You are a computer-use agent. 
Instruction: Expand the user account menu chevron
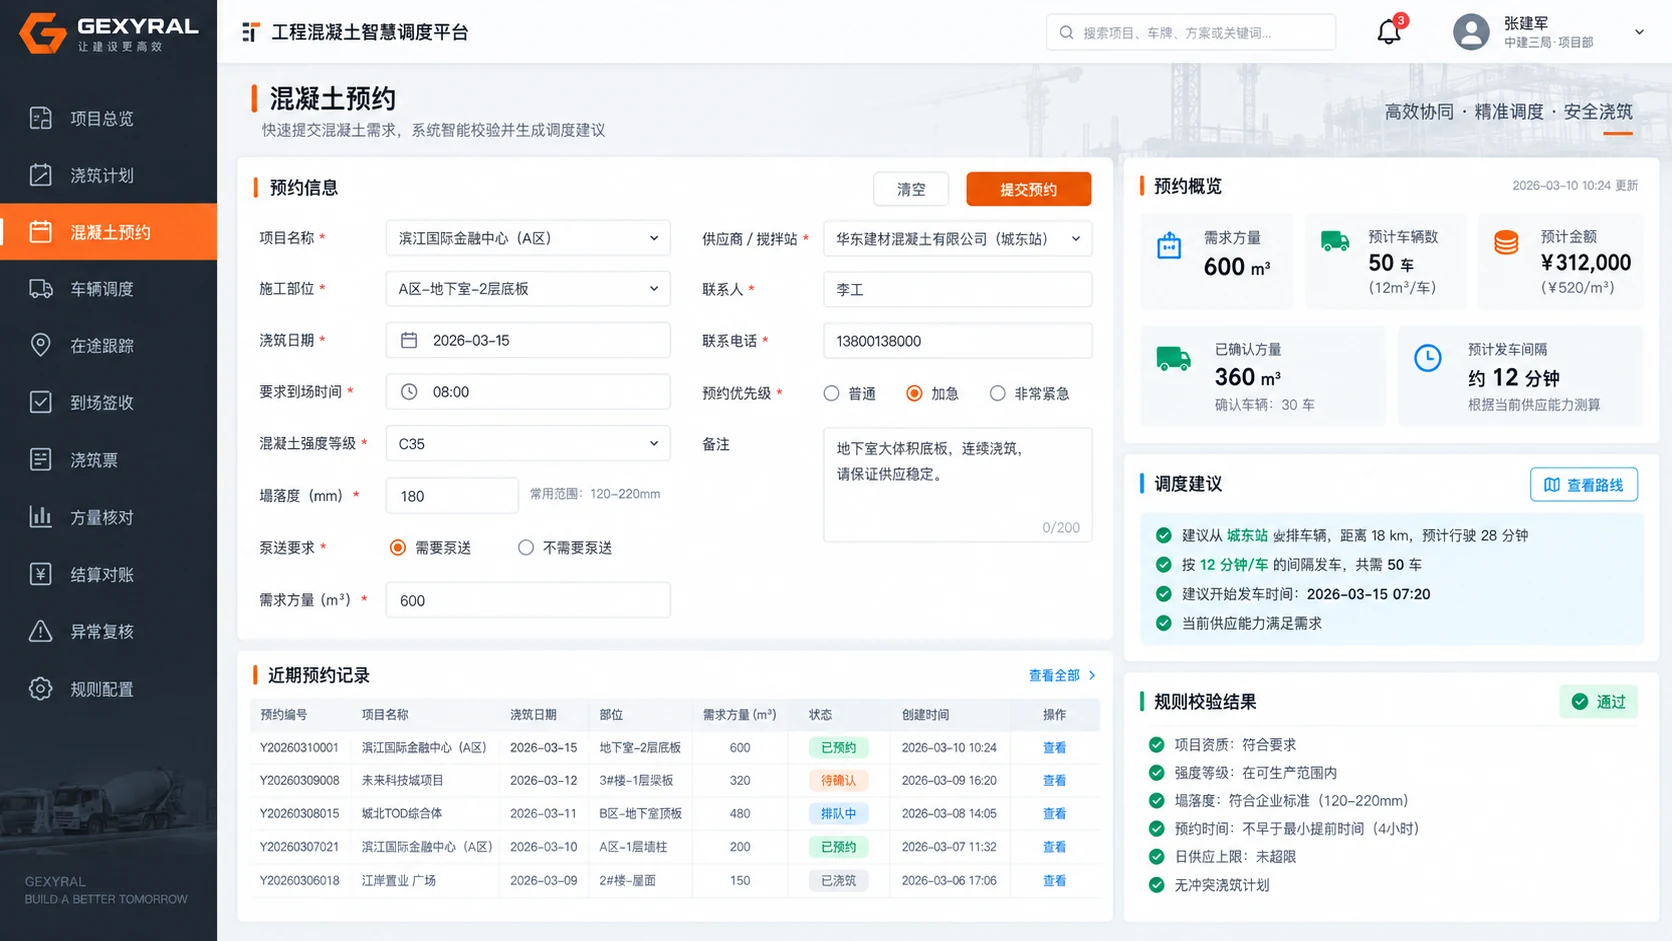(x=1639, y=32)
